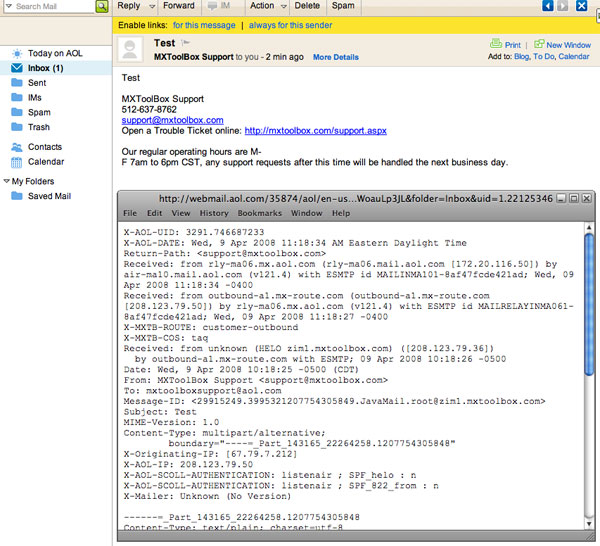Flag the Test message

[186, 44]
